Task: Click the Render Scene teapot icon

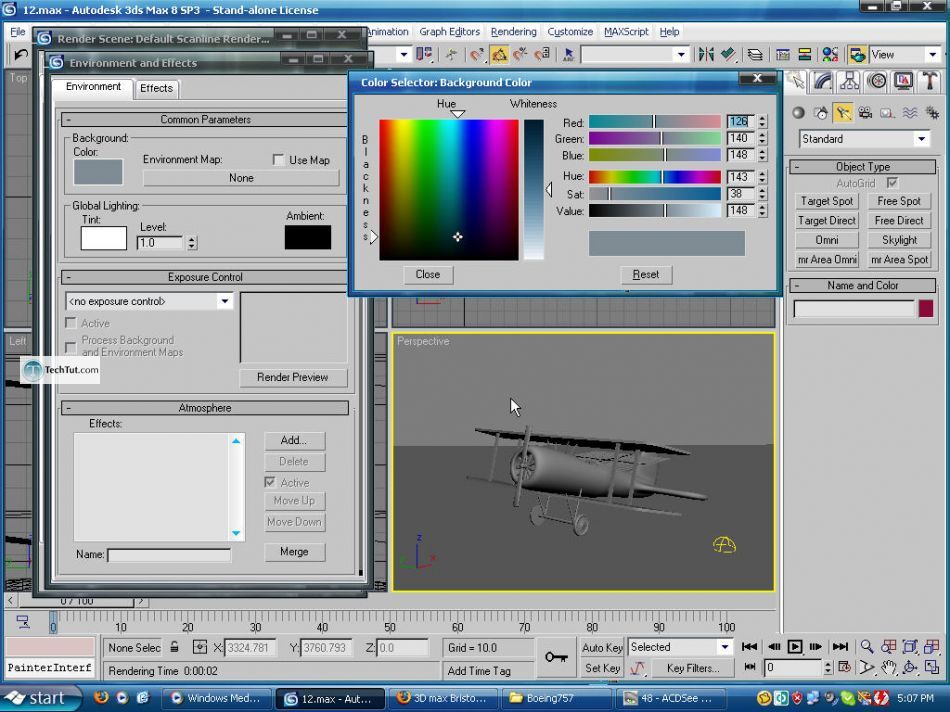Action: [857, 55]
